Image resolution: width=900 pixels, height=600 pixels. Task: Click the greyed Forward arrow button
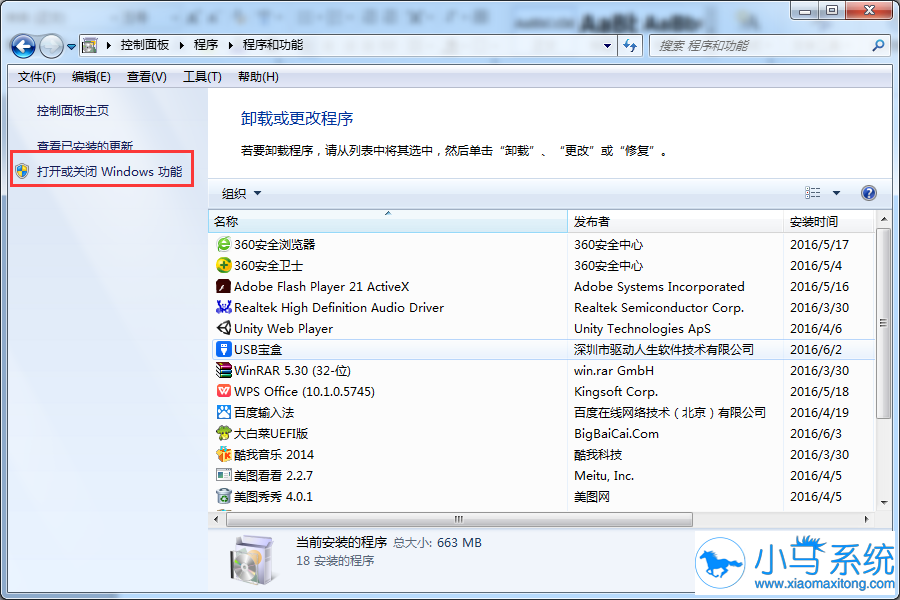click(x=51, y=46)
